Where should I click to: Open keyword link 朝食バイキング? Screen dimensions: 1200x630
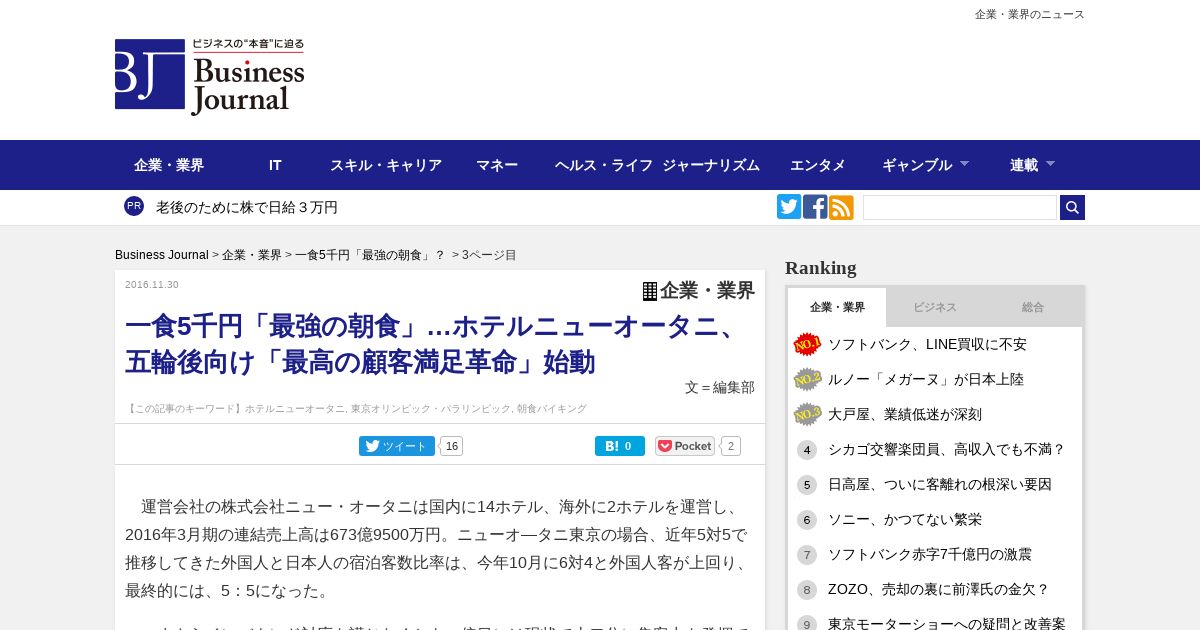coord(551,409)
